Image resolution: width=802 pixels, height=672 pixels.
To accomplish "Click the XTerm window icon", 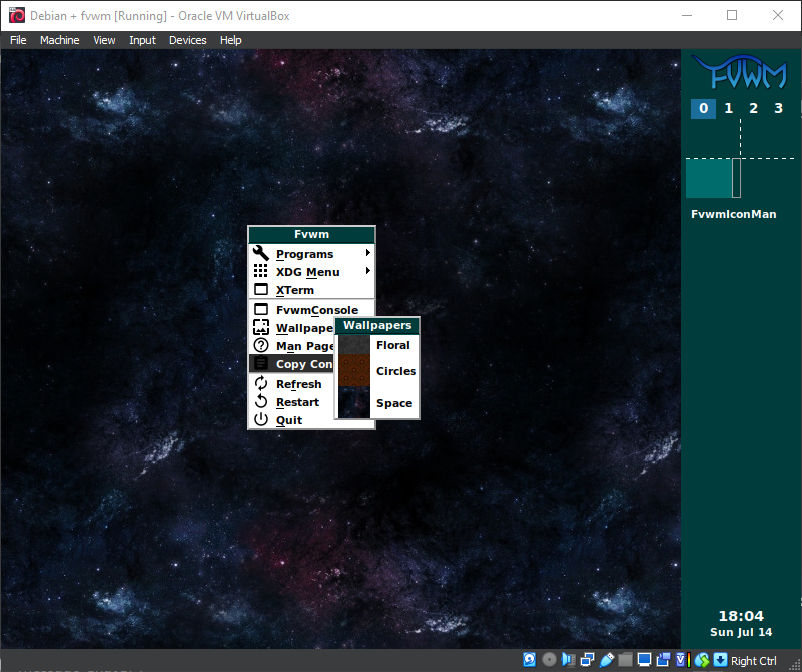I will tap(261, 290).
